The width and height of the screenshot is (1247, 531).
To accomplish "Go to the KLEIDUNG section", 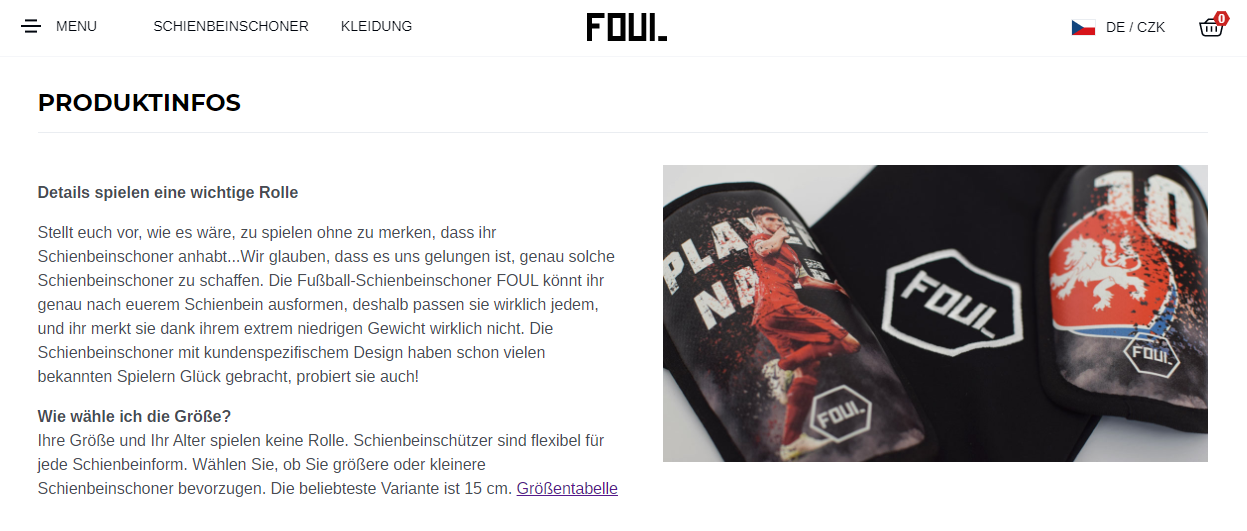I will (x=376, y=27).
